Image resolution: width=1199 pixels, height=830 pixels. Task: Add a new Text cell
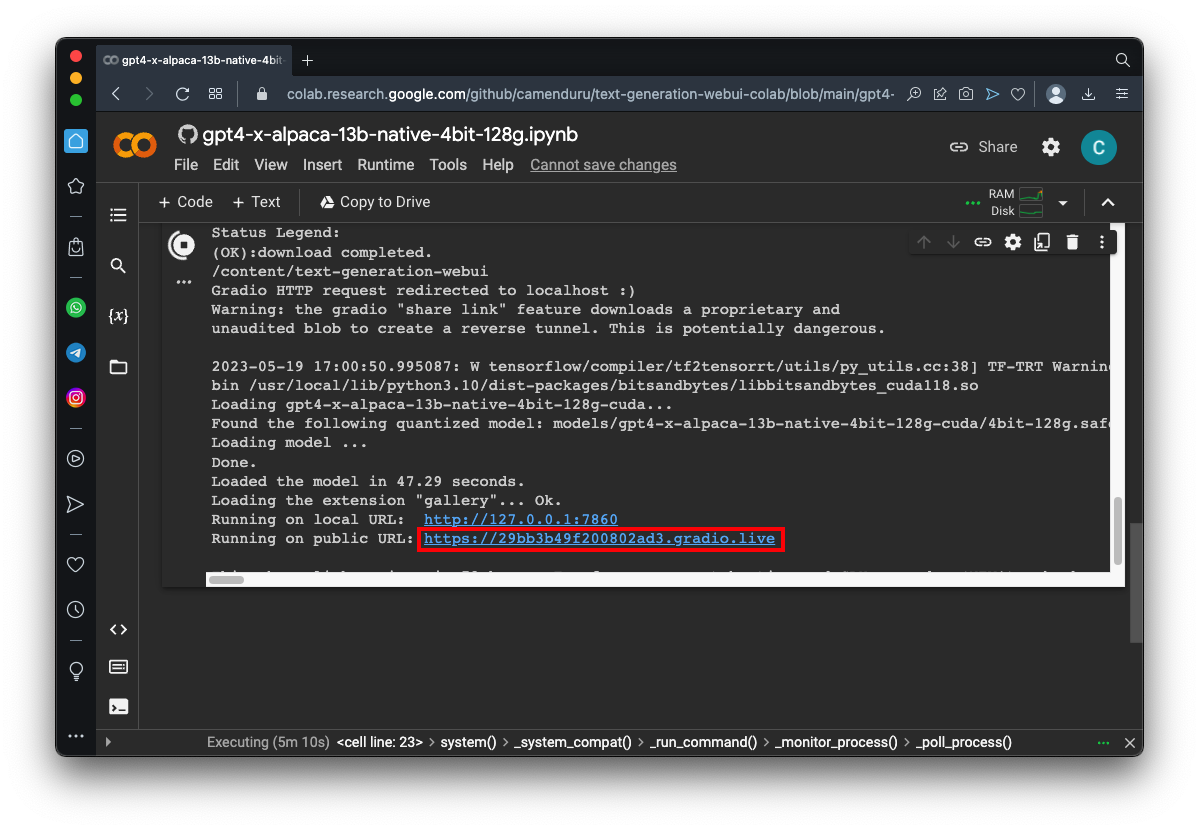[x=257, y=202]
